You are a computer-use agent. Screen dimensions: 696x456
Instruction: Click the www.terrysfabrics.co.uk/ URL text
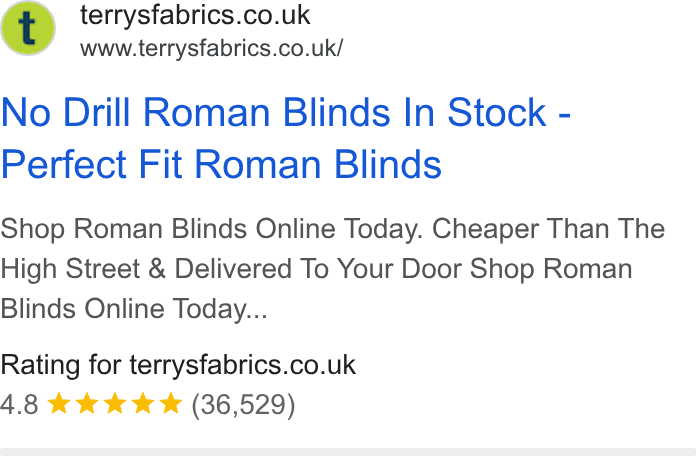coord(212,48)
